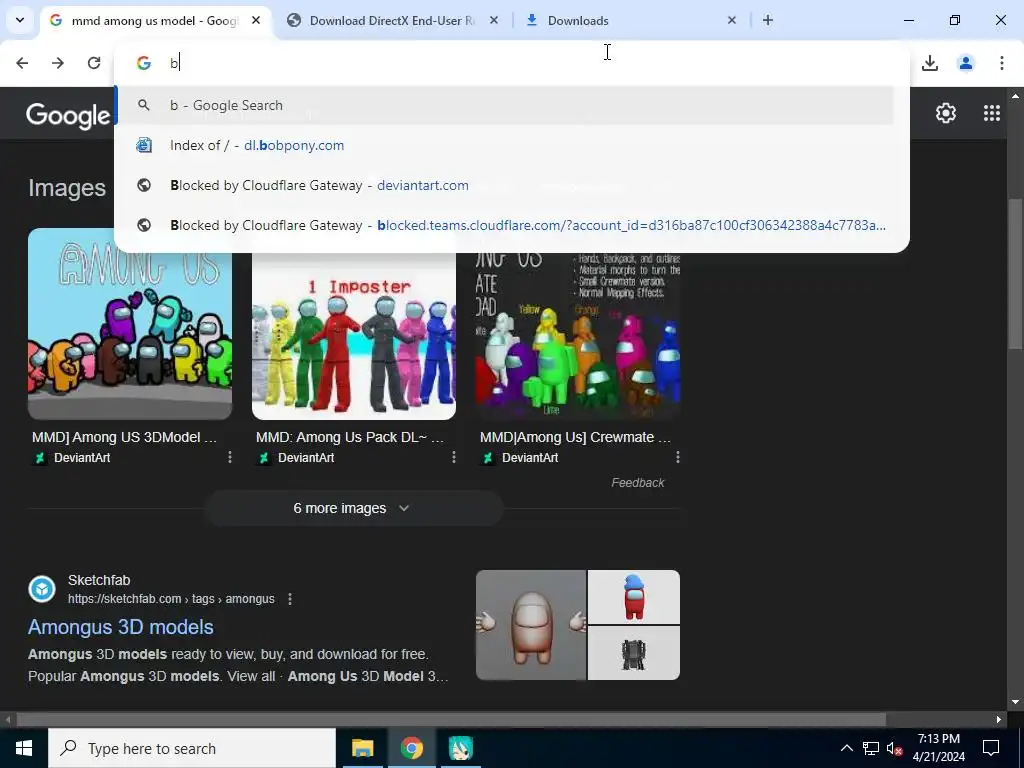Close the 'mmd among us model' tab
This screenshot has width=1024, height=768.
(x=256, y=20)
